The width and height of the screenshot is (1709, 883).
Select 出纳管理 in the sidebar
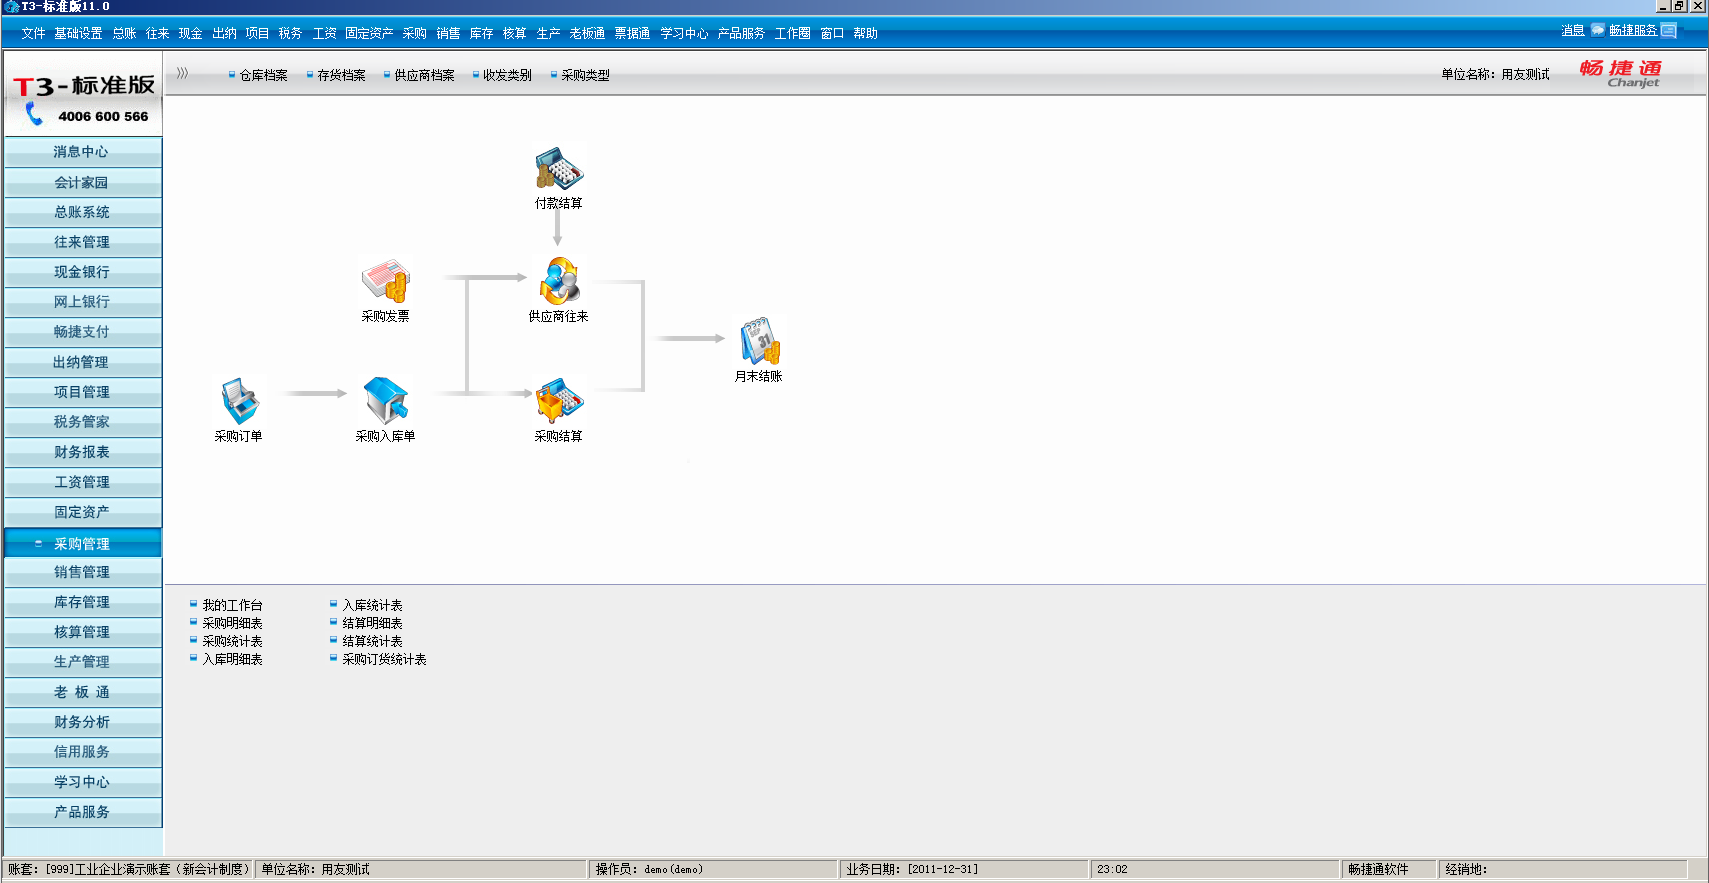pyautogui.click(x=83, y=362)
